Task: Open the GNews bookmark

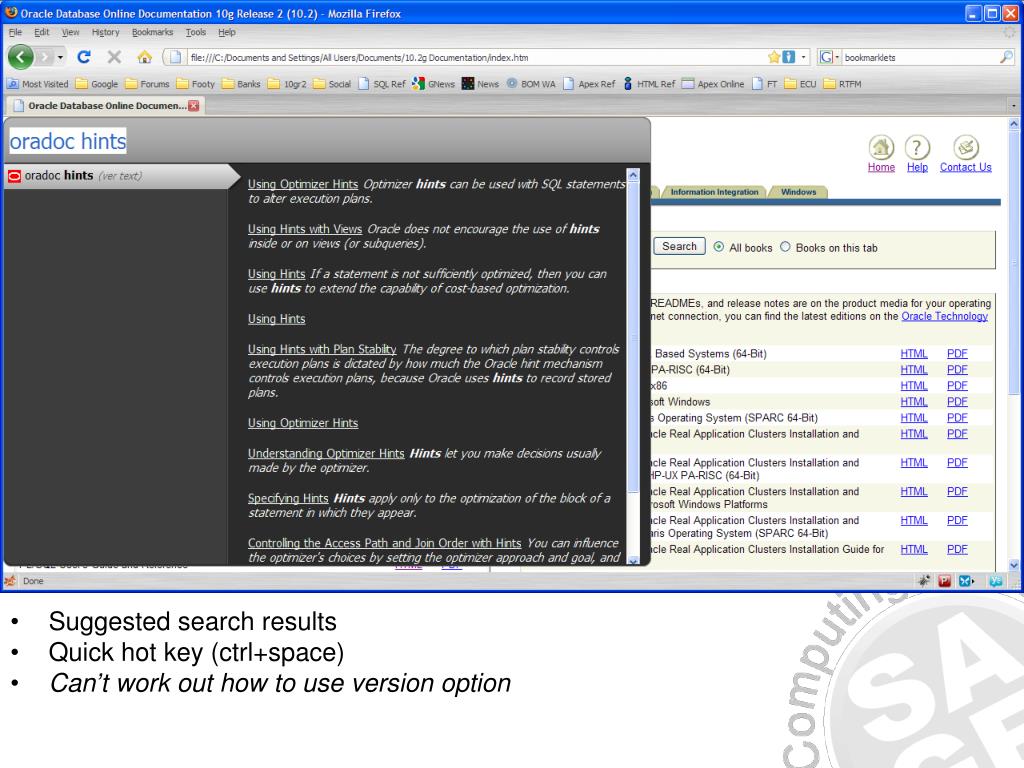Action: (434, 84)
